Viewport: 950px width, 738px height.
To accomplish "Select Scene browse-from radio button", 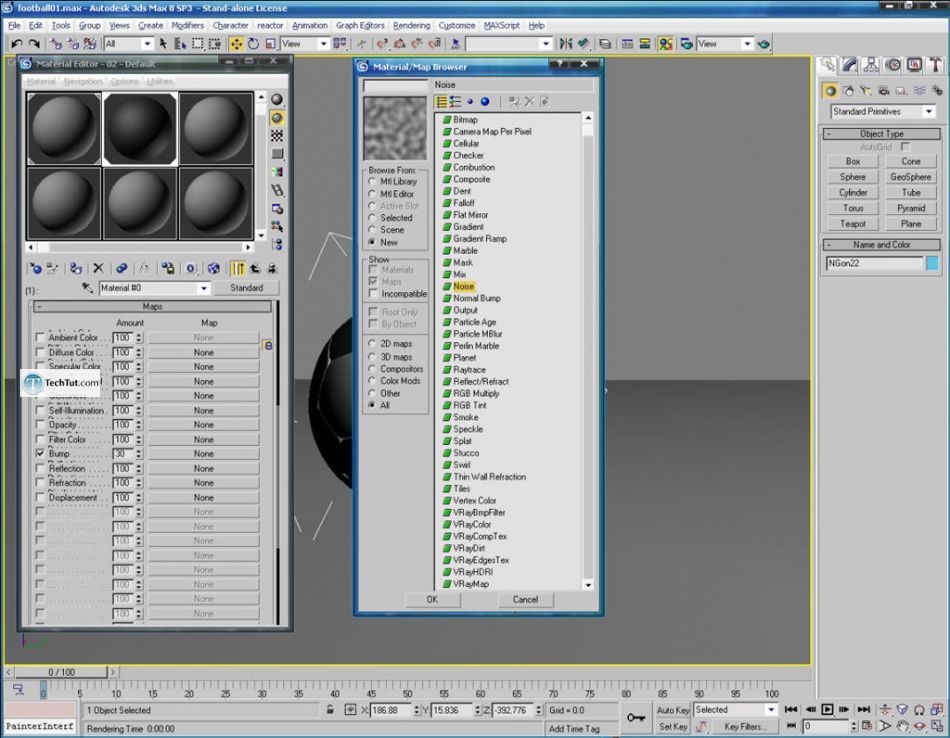I will click(x=372, y=230).
